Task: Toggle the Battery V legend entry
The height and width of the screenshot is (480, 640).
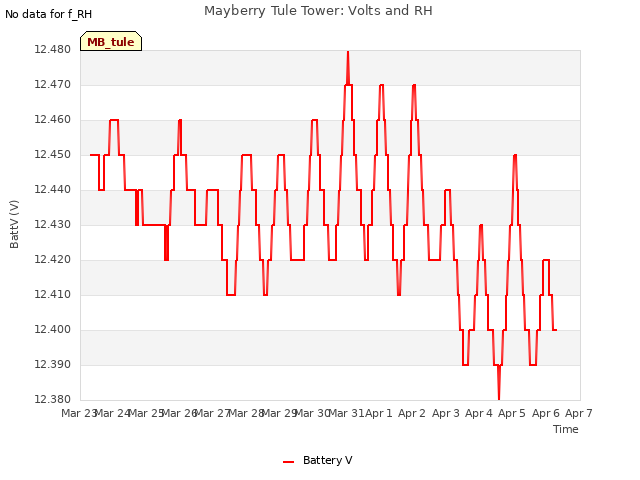Action: [x=318, y=460]
